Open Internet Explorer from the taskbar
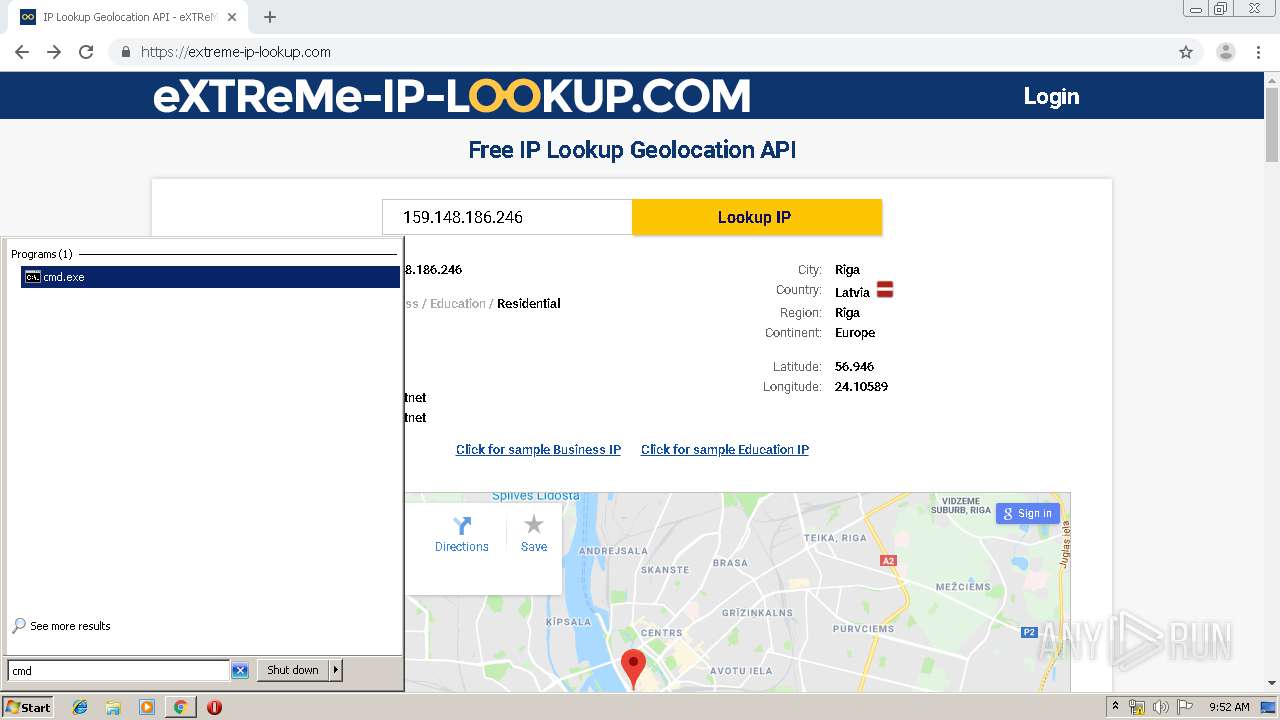The image size is (1280, 720). click(x=80, y=707)
